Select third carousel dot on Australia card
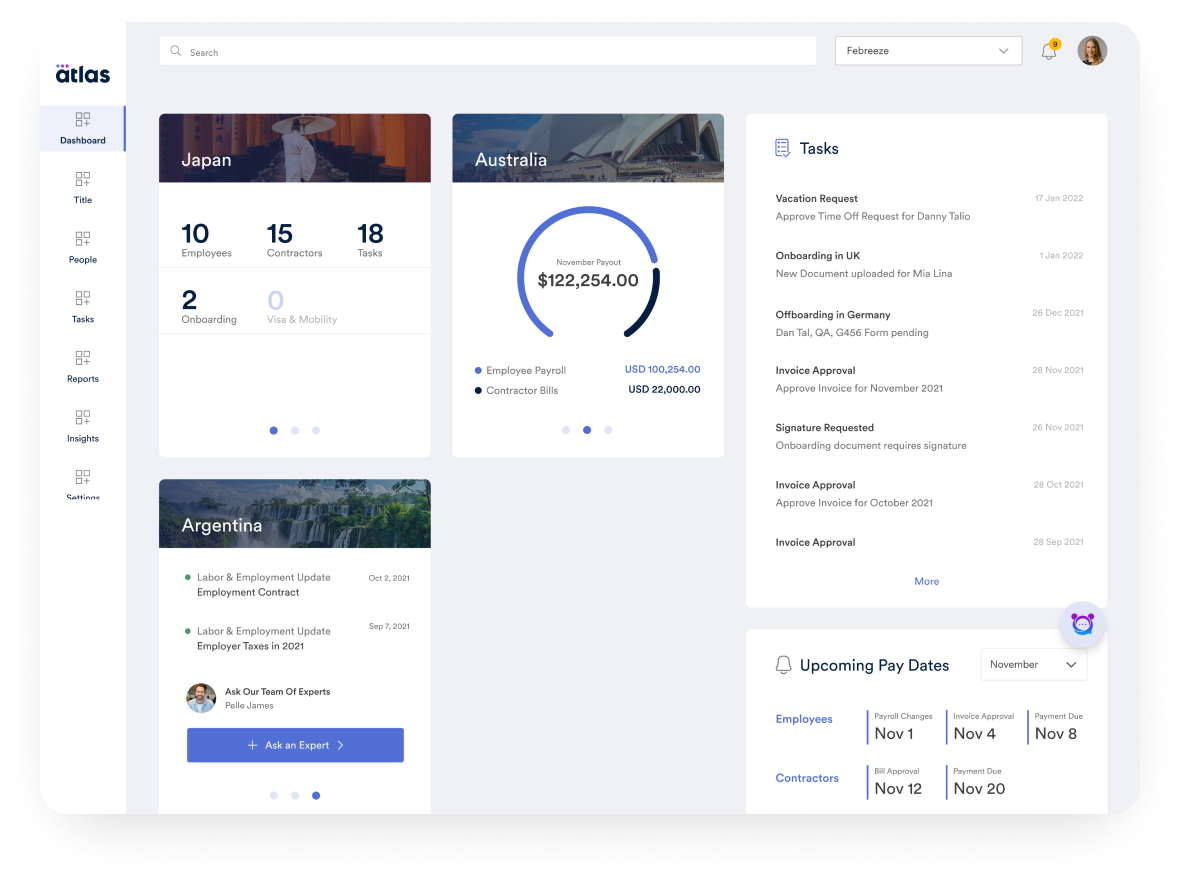Image resolution: width=1180 pixels, height=878 pixels. [x=608, y=430]
